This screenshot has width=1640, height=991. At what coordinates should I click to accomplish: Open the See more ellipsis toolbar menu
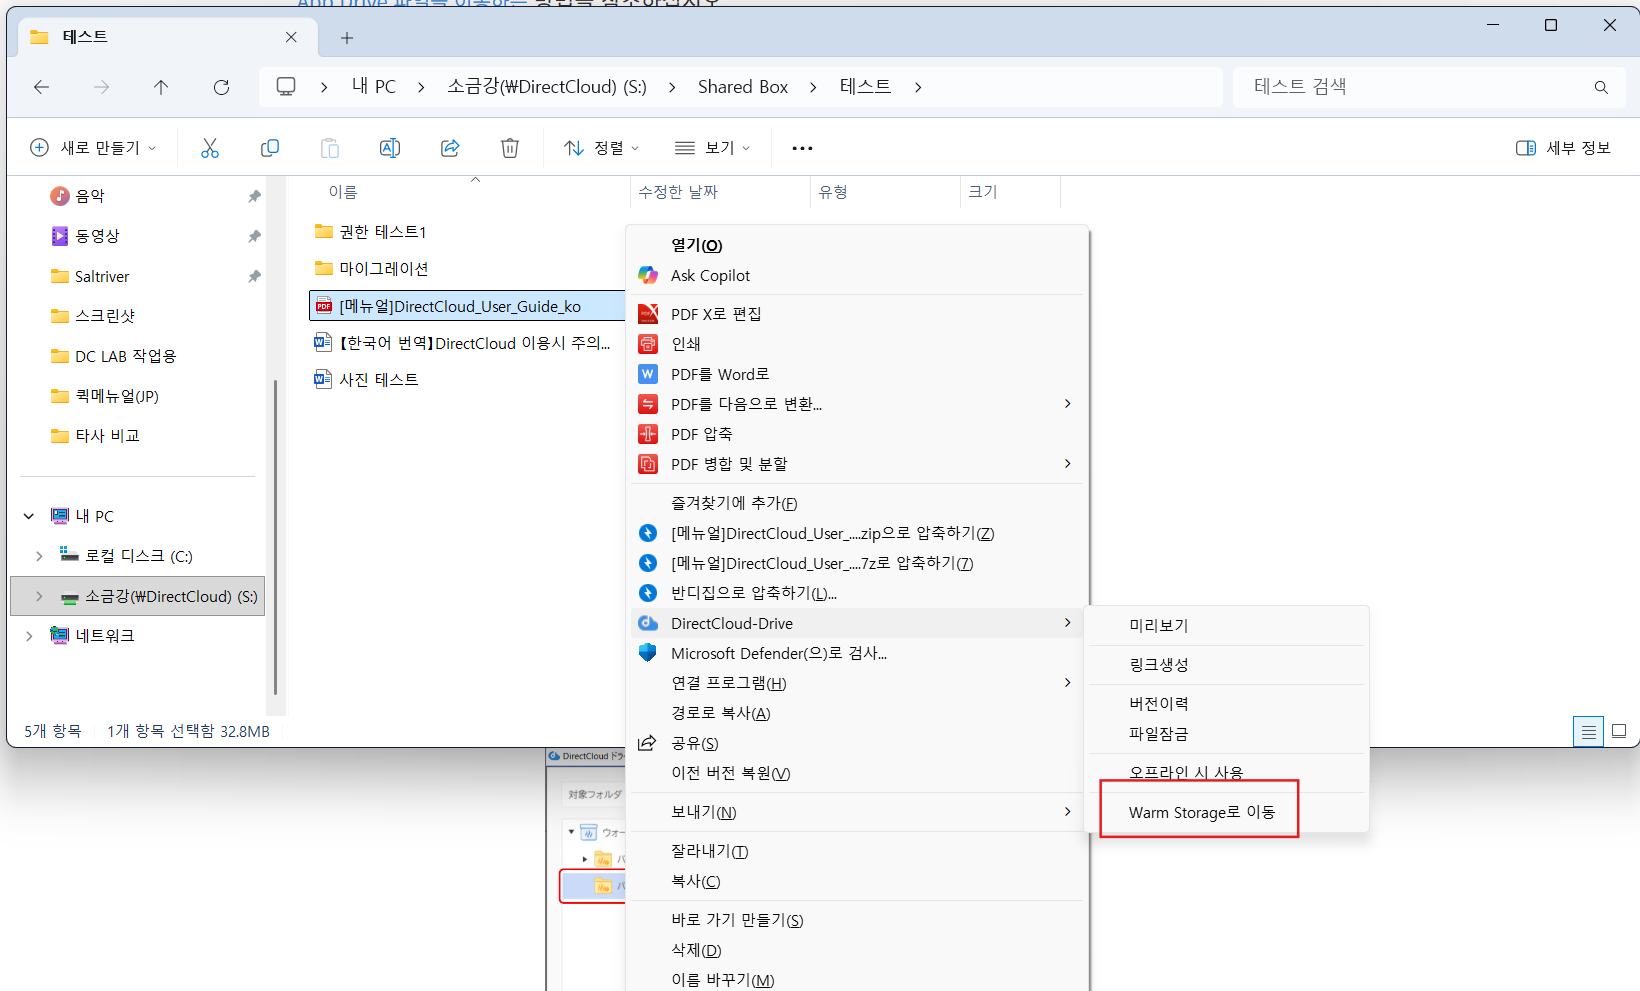[802, 148]
